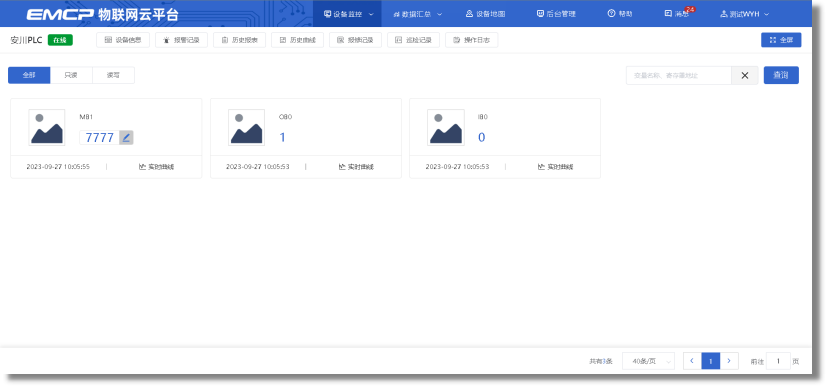The width and height of the screenshot is (826, 387).
Task: Switch to the 读写 filter tab
Action: (x=113, y=75)
